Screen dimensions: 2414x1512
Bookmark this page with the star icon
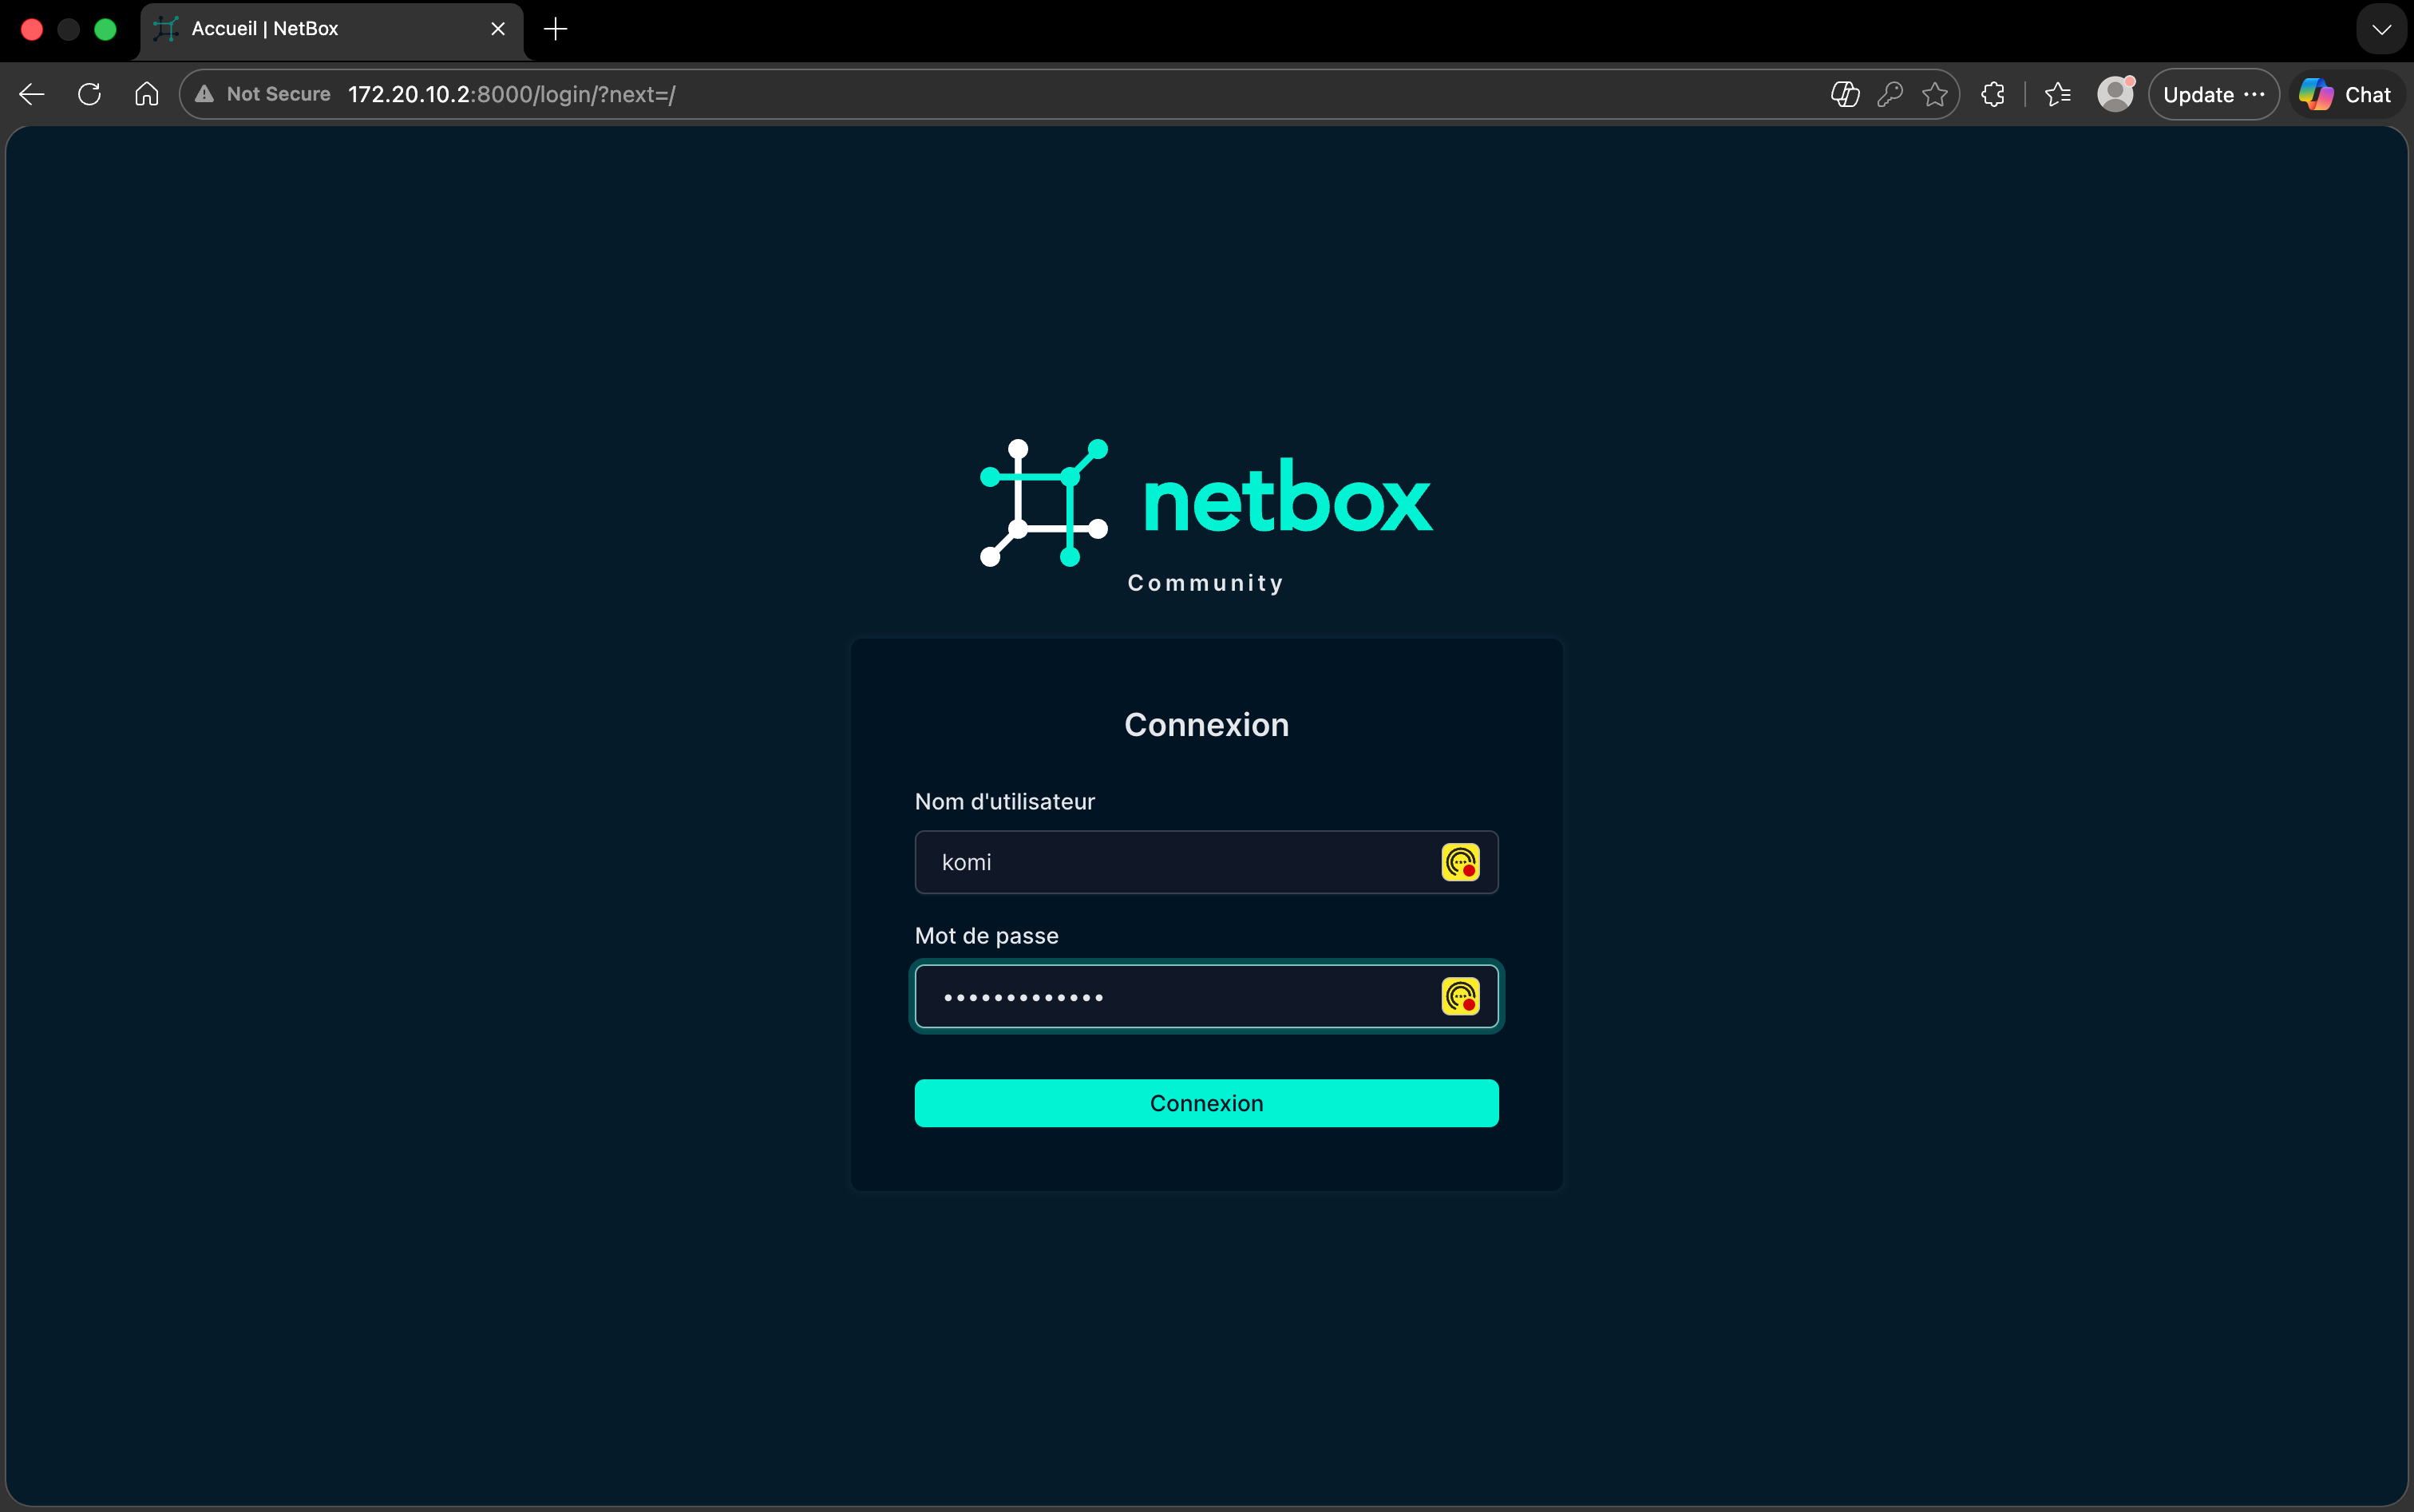point(1934,94)
